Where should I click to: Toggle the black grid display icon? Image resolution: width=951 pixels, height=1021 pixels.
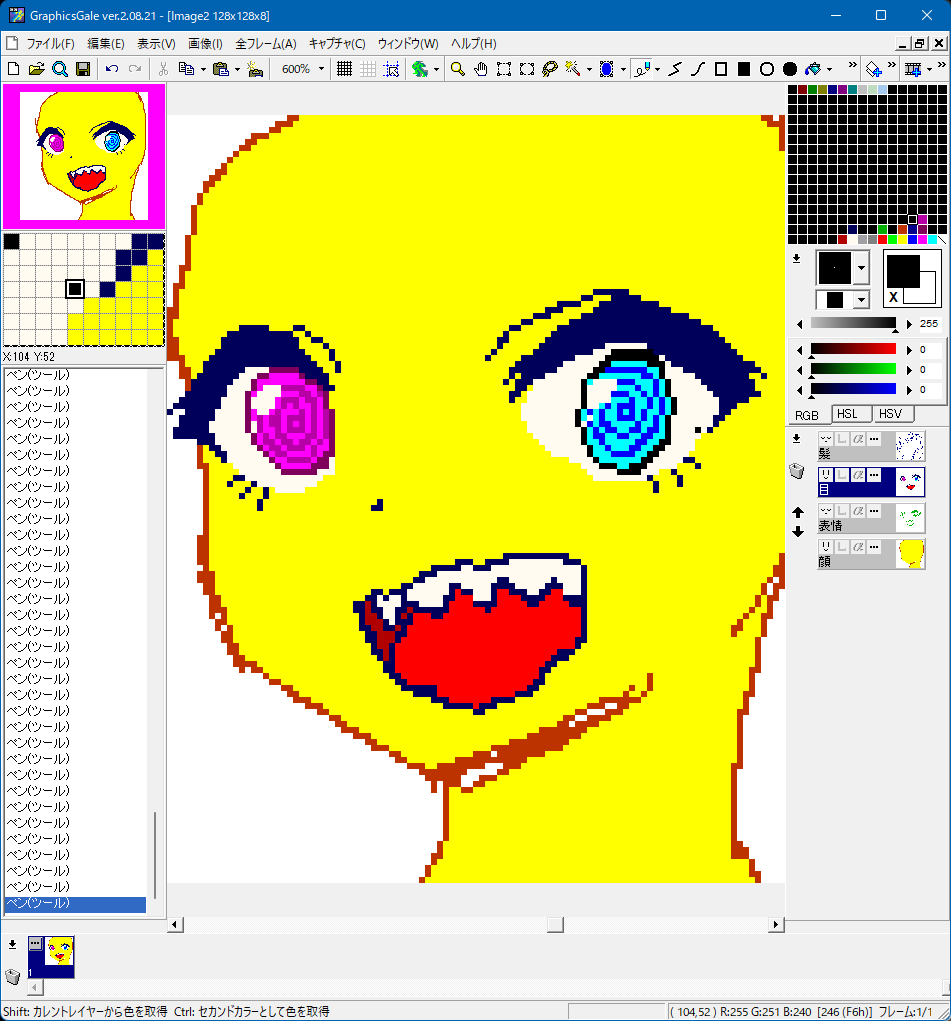(345, 68)
